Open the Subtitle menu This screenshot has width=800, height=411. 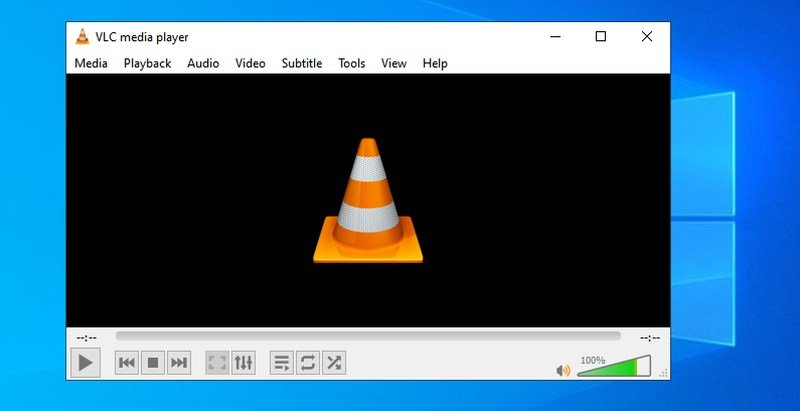(302, 63)
